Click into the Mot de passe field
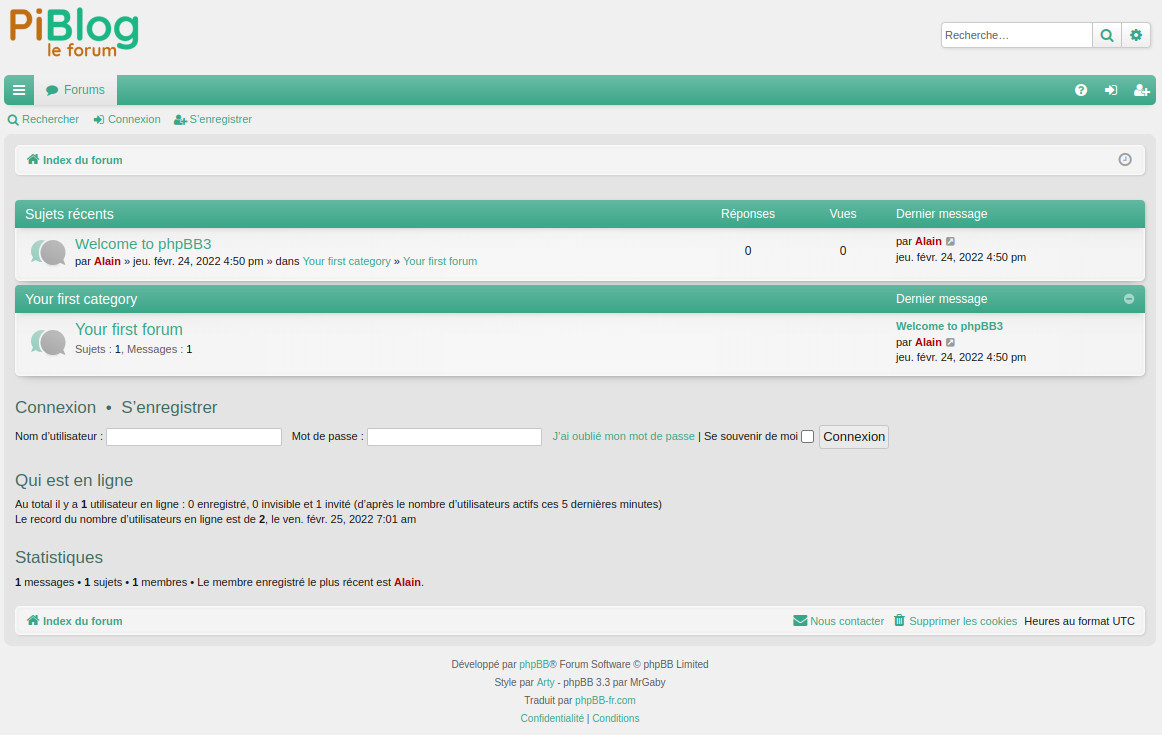This screenshot has height=735, width=1162. click(x=454, y=437)
